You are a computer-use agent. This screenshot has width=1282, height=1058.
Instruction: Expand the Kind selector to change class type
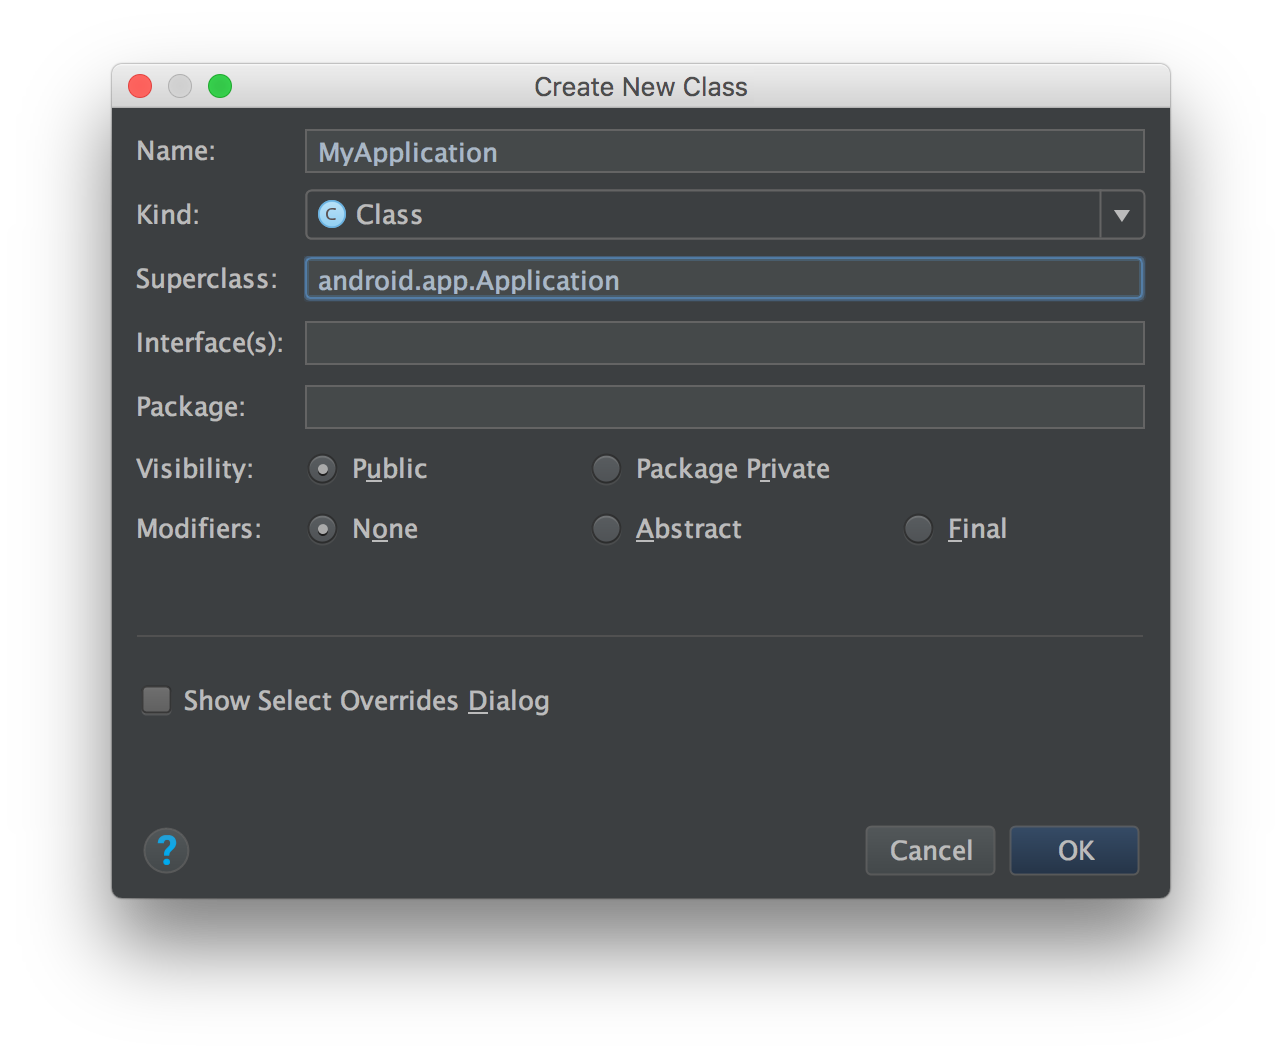[1122, 214]
